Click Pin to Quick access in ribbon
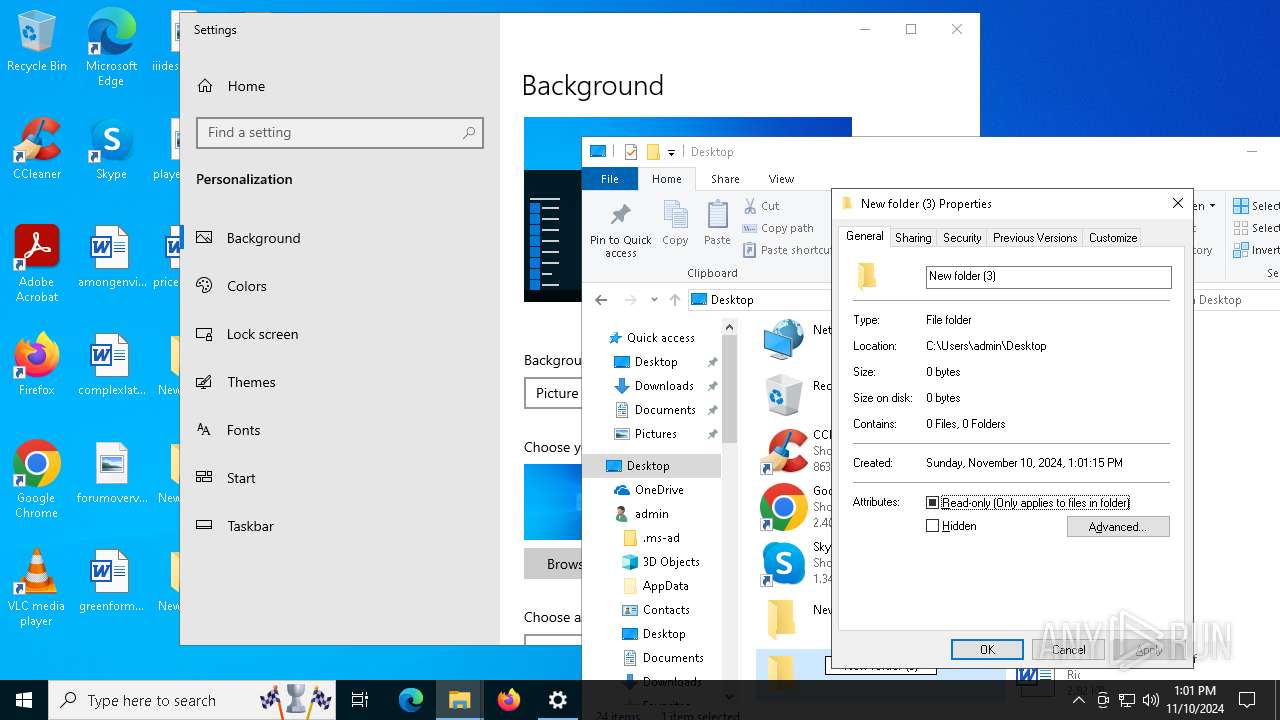 pyautogui.click(x=621, y=230)
